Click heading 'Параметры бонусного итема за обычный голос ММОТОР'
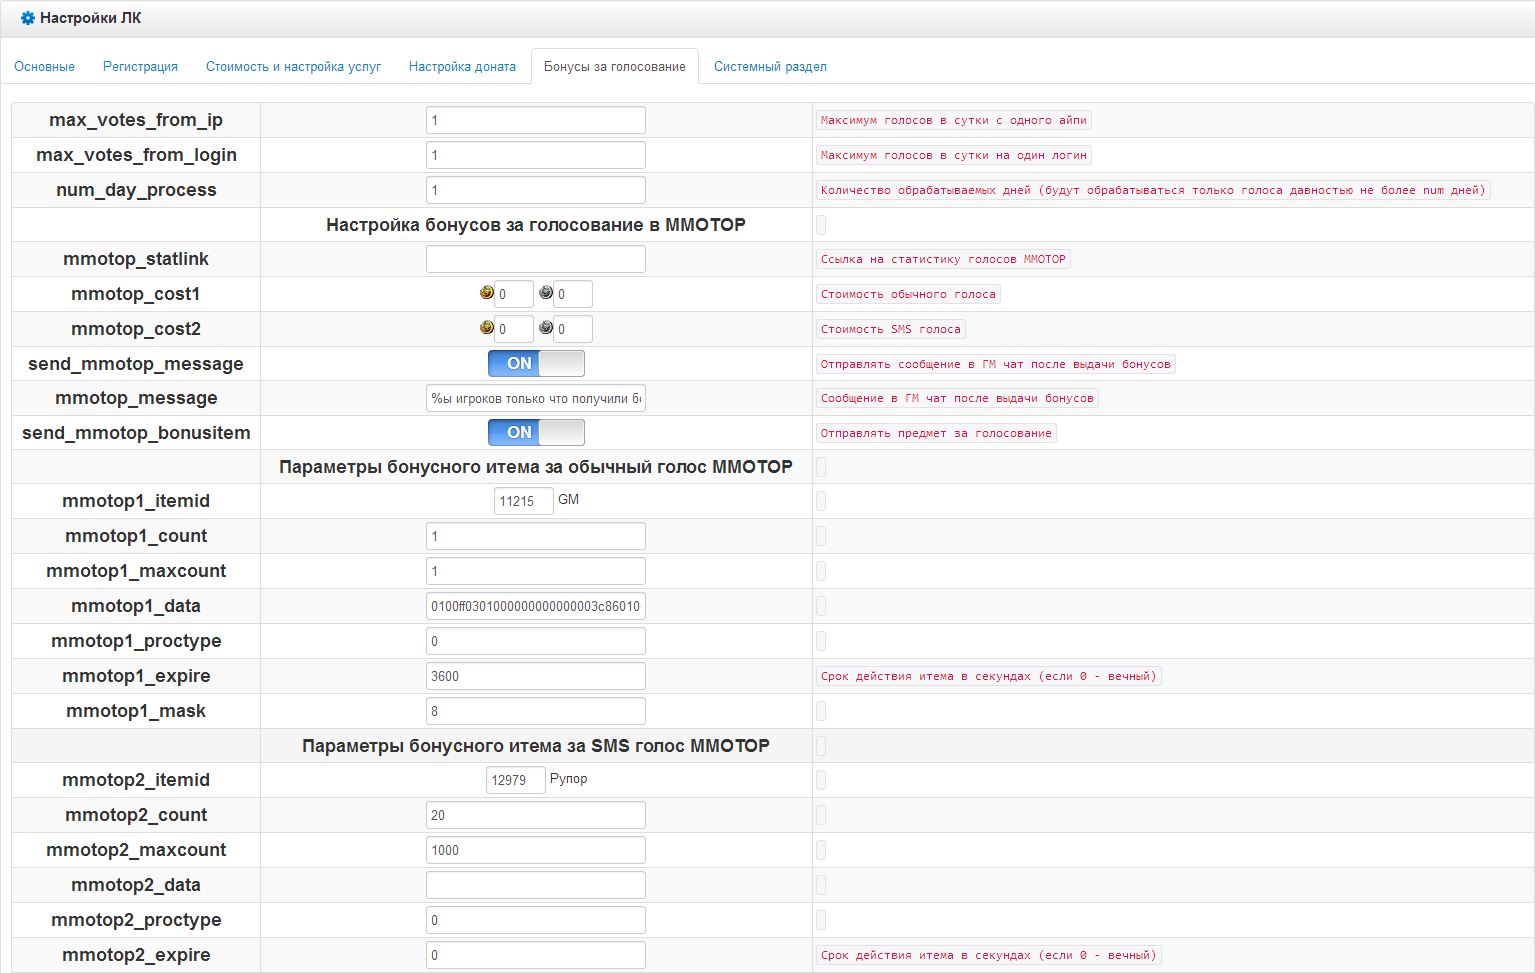1535x973 pixels. [x=536, y=467]
